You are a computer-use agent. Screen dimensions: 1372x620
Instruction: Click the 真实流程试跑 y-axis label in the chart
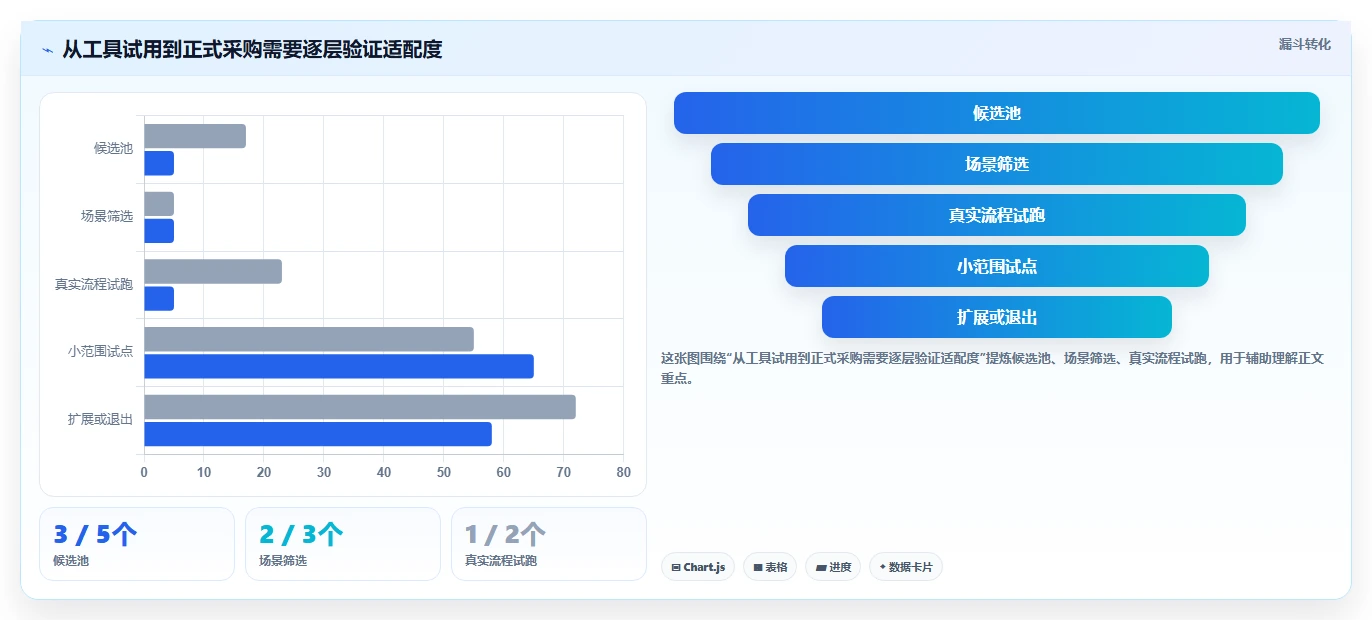pyautogui.click(x=94, y=284)
